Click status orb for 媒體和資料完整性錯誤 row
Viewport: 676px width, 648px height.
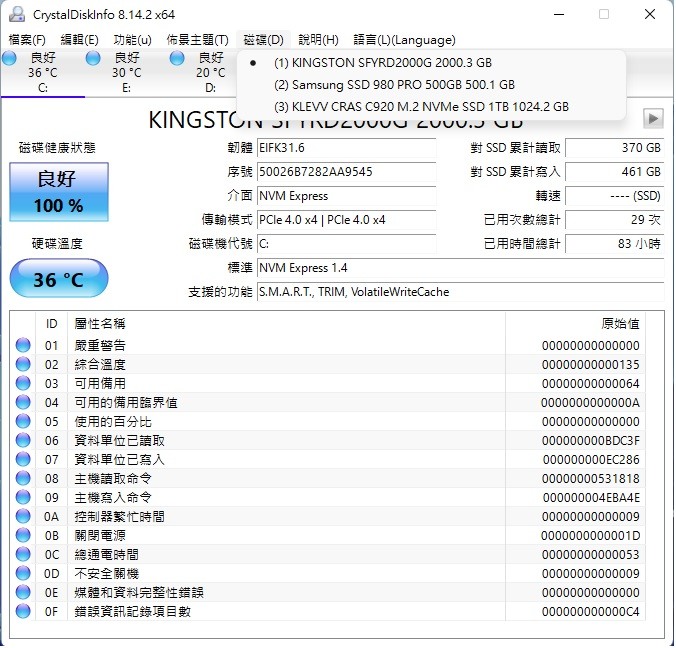point(23,592)
